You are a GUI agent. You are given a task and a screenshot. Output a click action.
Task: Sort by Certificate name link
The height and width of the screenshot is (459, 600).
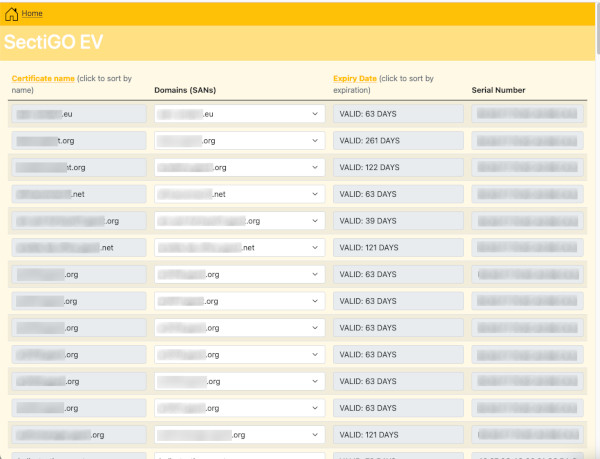[x=43, y=78]
